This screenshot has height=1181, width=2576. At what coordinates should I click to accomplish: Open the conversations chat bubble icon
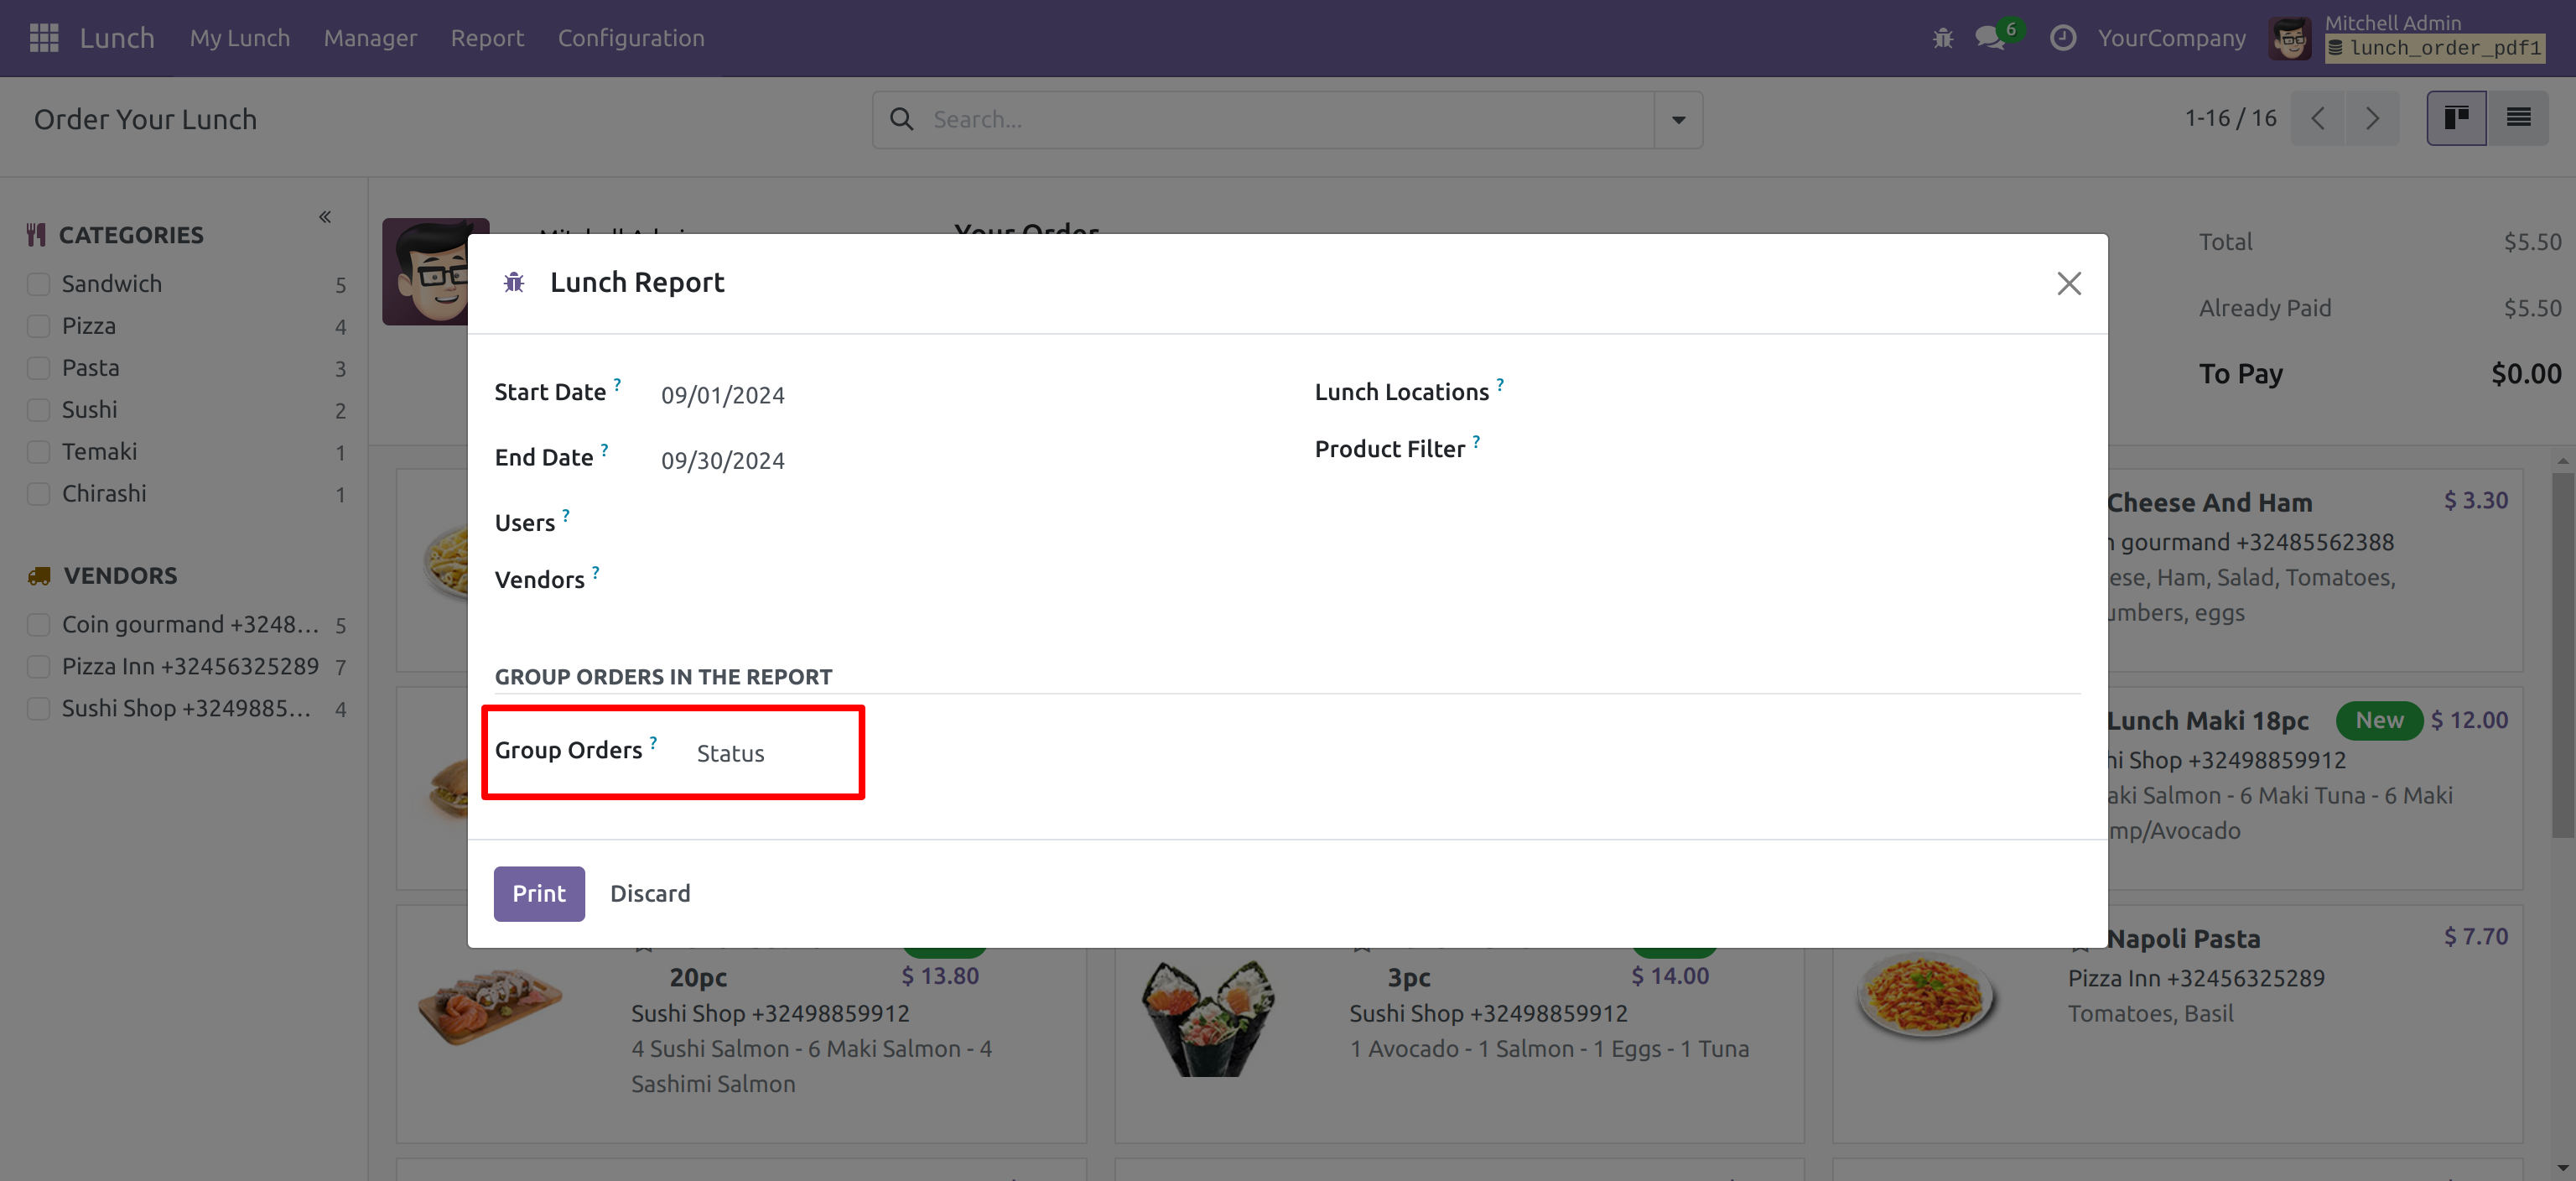(x=1989, y=38)
